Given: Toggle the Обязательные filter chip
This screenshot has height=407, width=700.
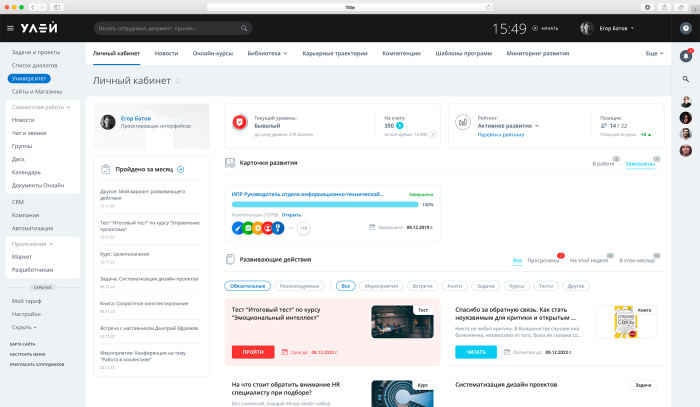Looking at the screenshot, I should click(247, 285).
